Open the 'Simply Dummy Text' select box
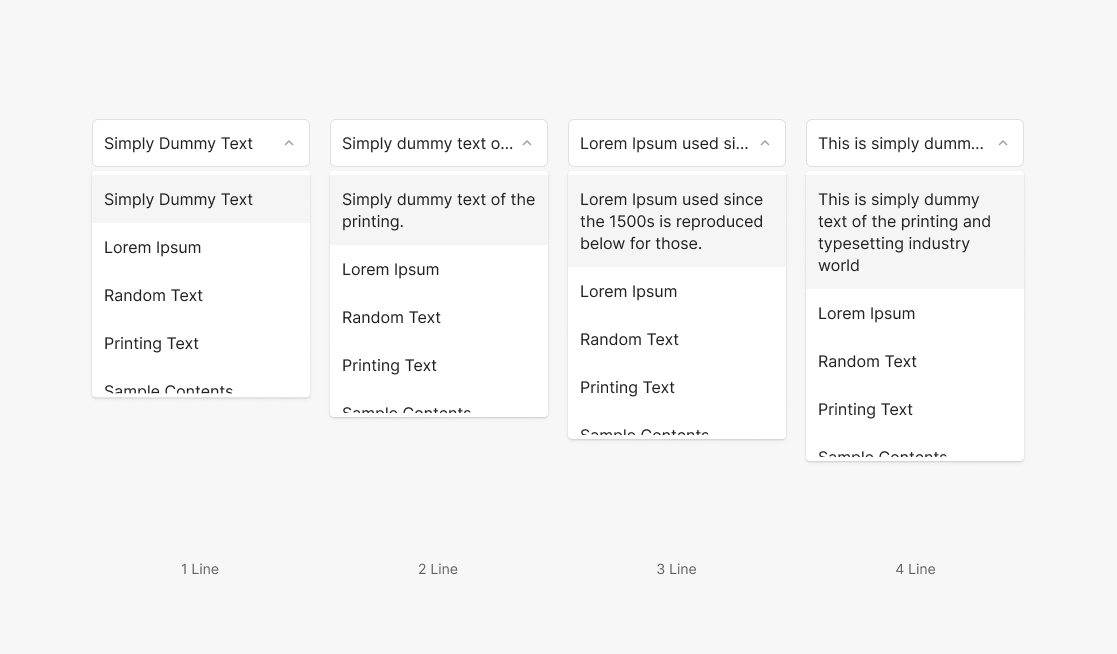 pos(180,143)
